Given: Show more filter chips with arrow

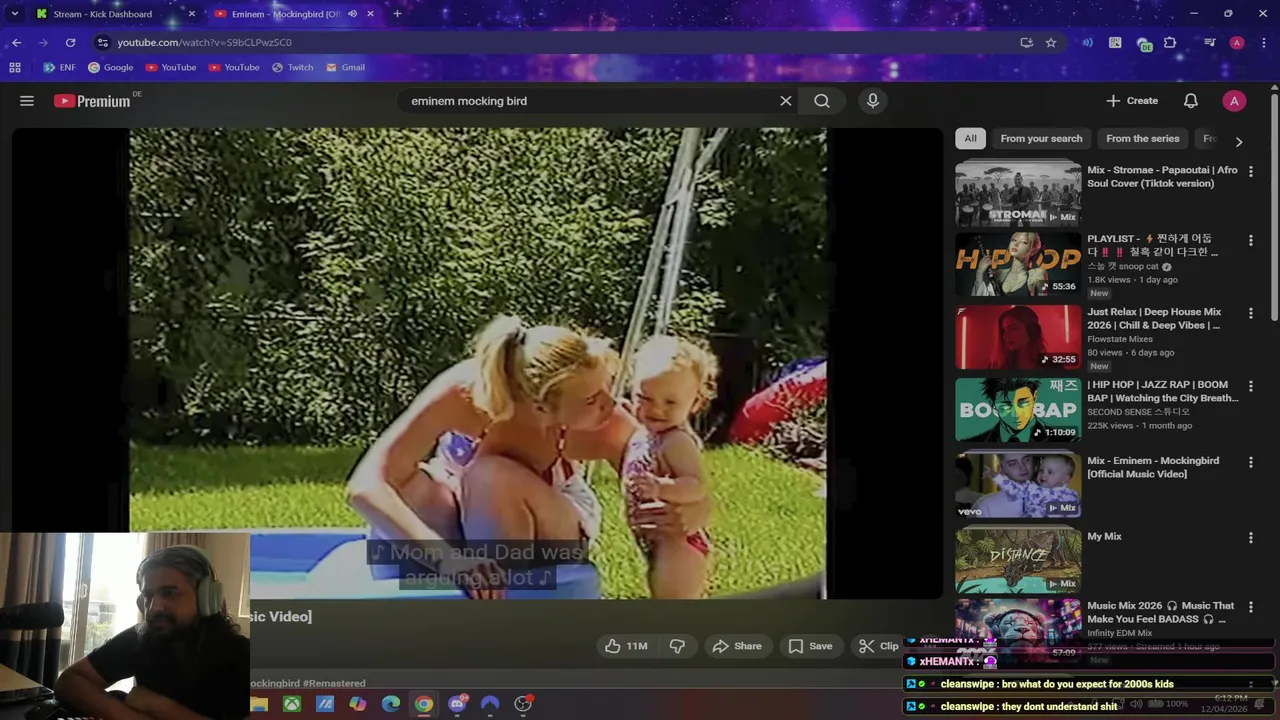Looking at the screenshot, I should click(1238, 141).
